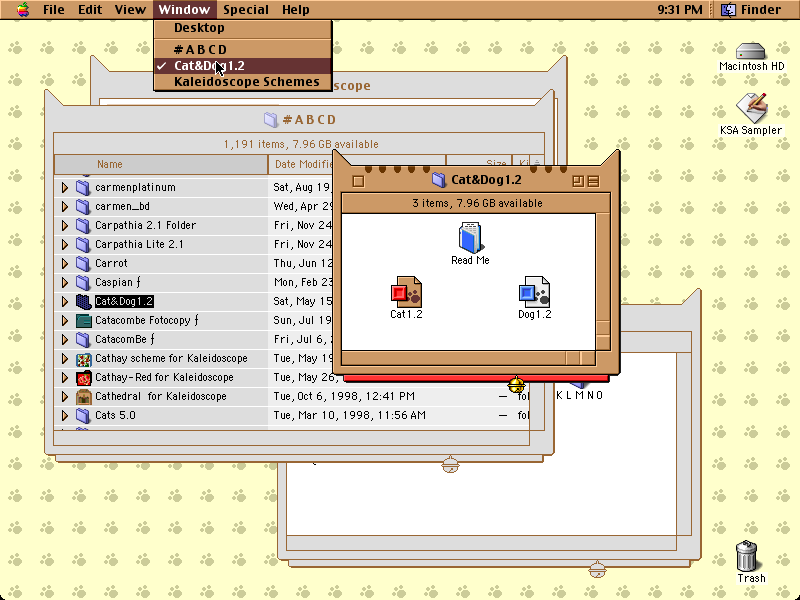Click the Carpathia Lite 2.1 folder icon
The width and height of the screenshot is (800, 600).
click(83, 244)
